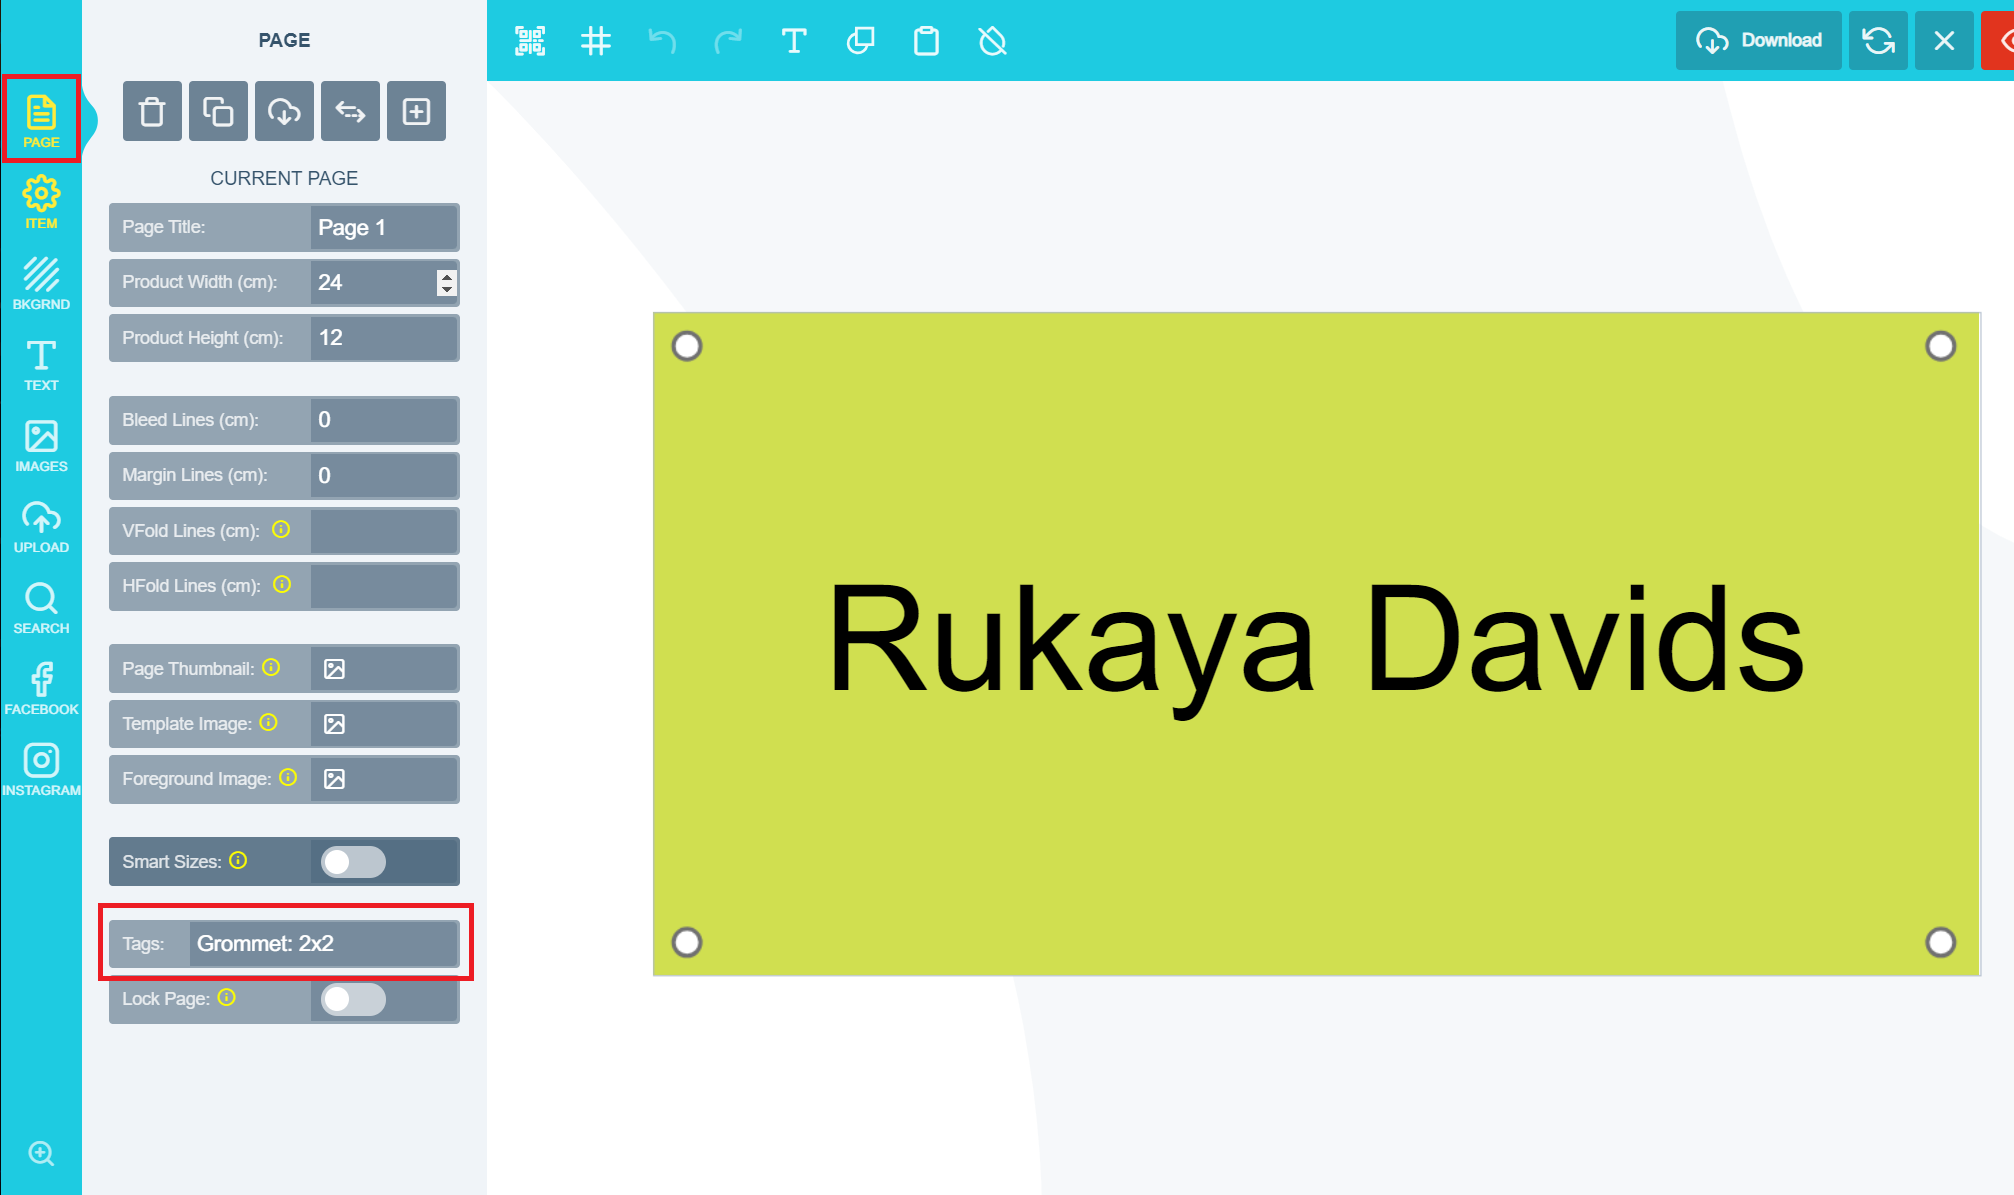The width and height of the screenshot is (2014, 1195).
Task: Click the HFold Lines info icon
Action: tap(282, 585)
